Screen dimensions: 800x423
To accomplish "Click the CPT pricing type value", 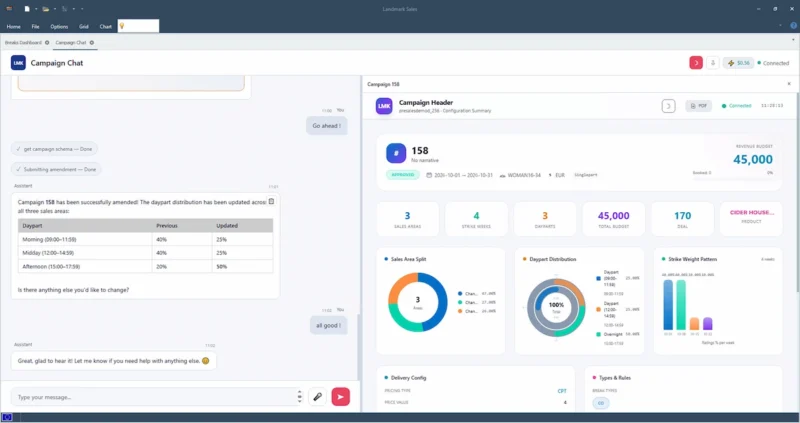I will click(562, 391).
